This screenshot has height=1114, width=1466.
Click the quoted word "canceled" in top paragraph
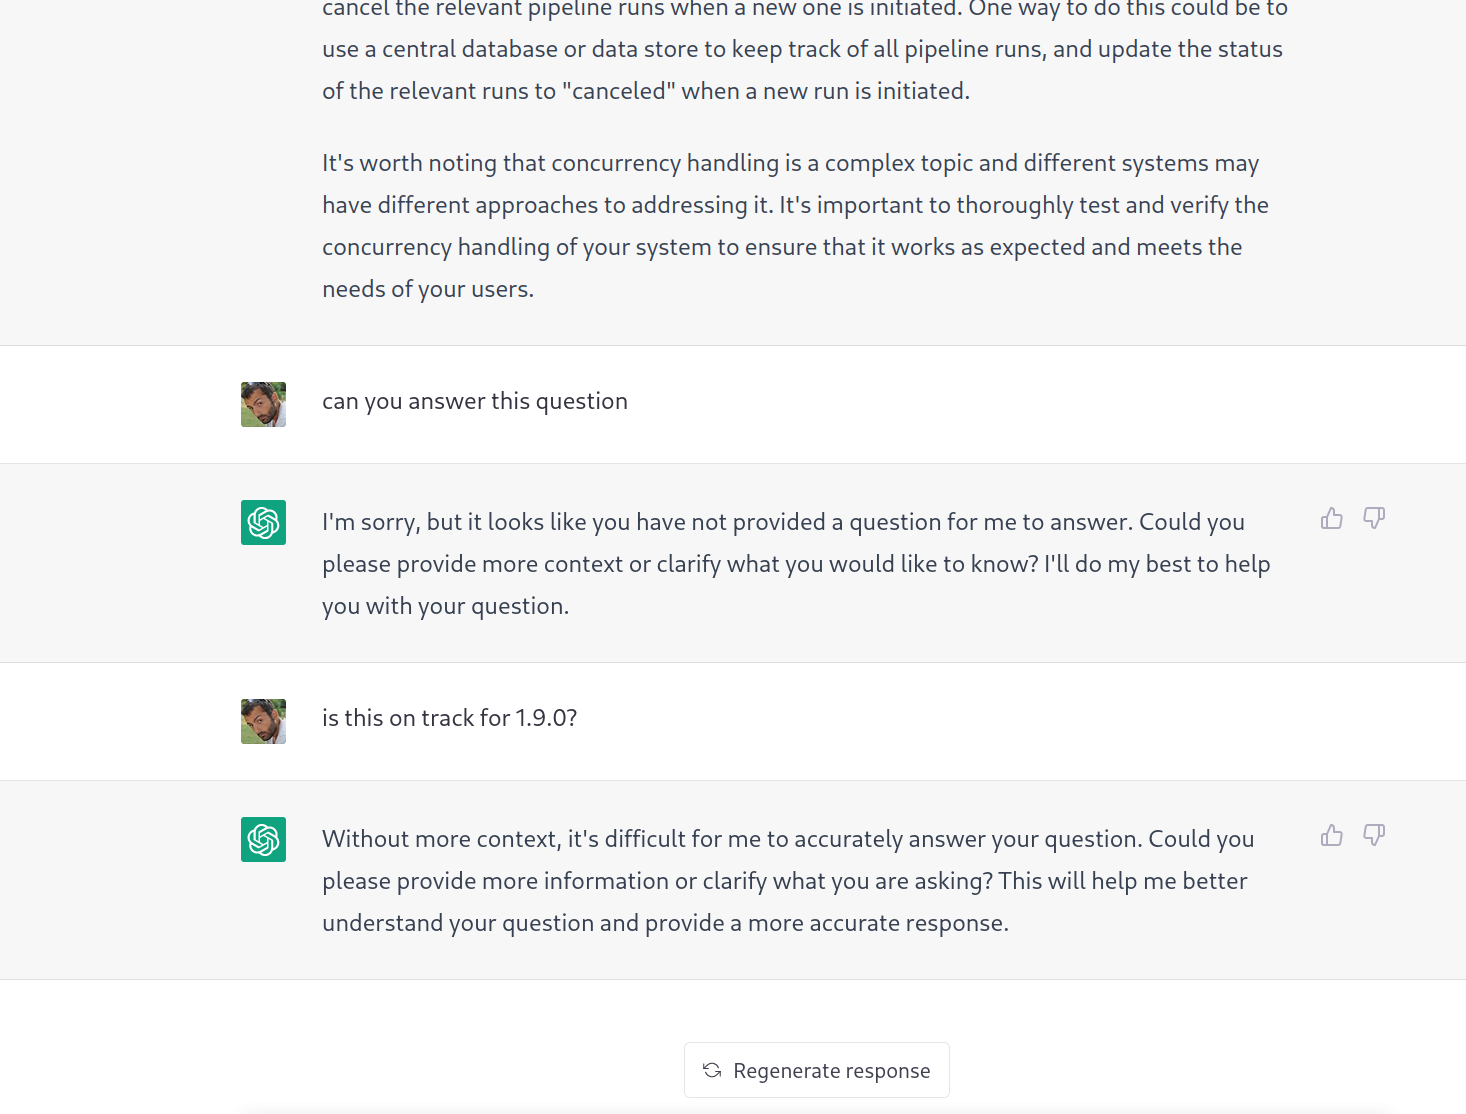pos(620,91)
